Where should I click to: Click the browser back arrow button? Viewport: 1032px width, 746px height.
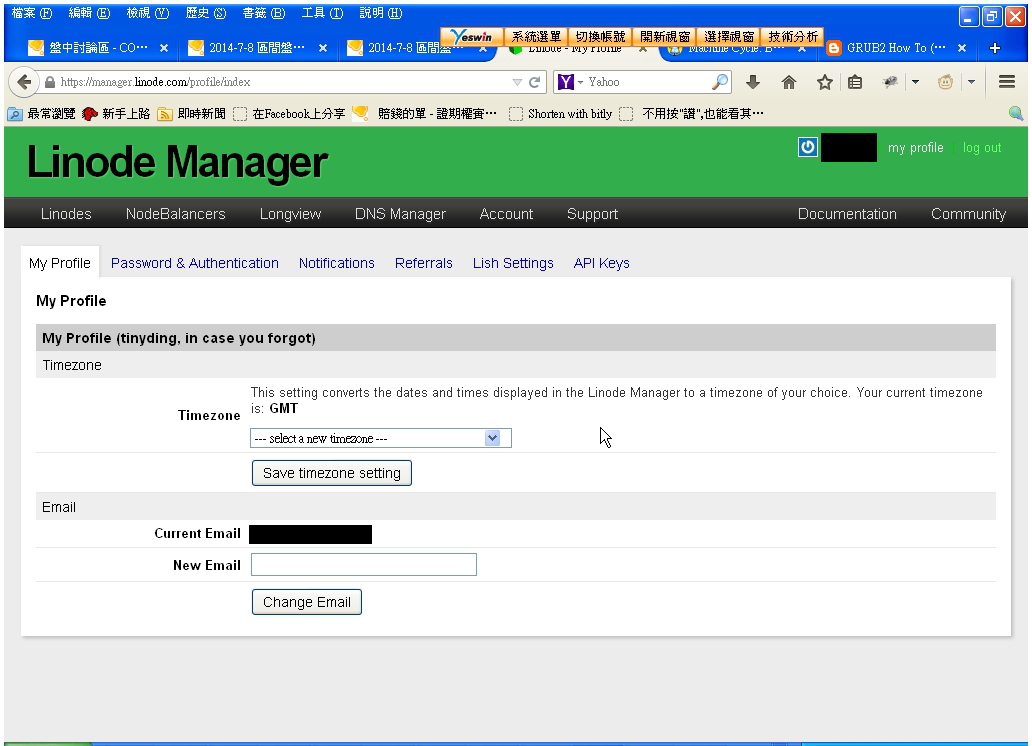point(24,82)
